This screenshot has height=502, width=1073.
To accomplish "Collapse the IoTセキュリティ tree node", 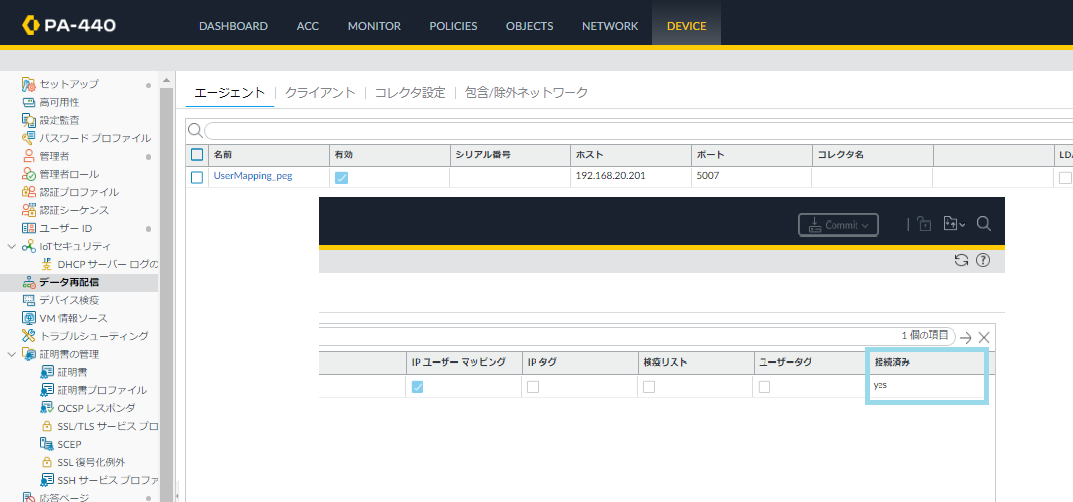I will tap(11, 246).
